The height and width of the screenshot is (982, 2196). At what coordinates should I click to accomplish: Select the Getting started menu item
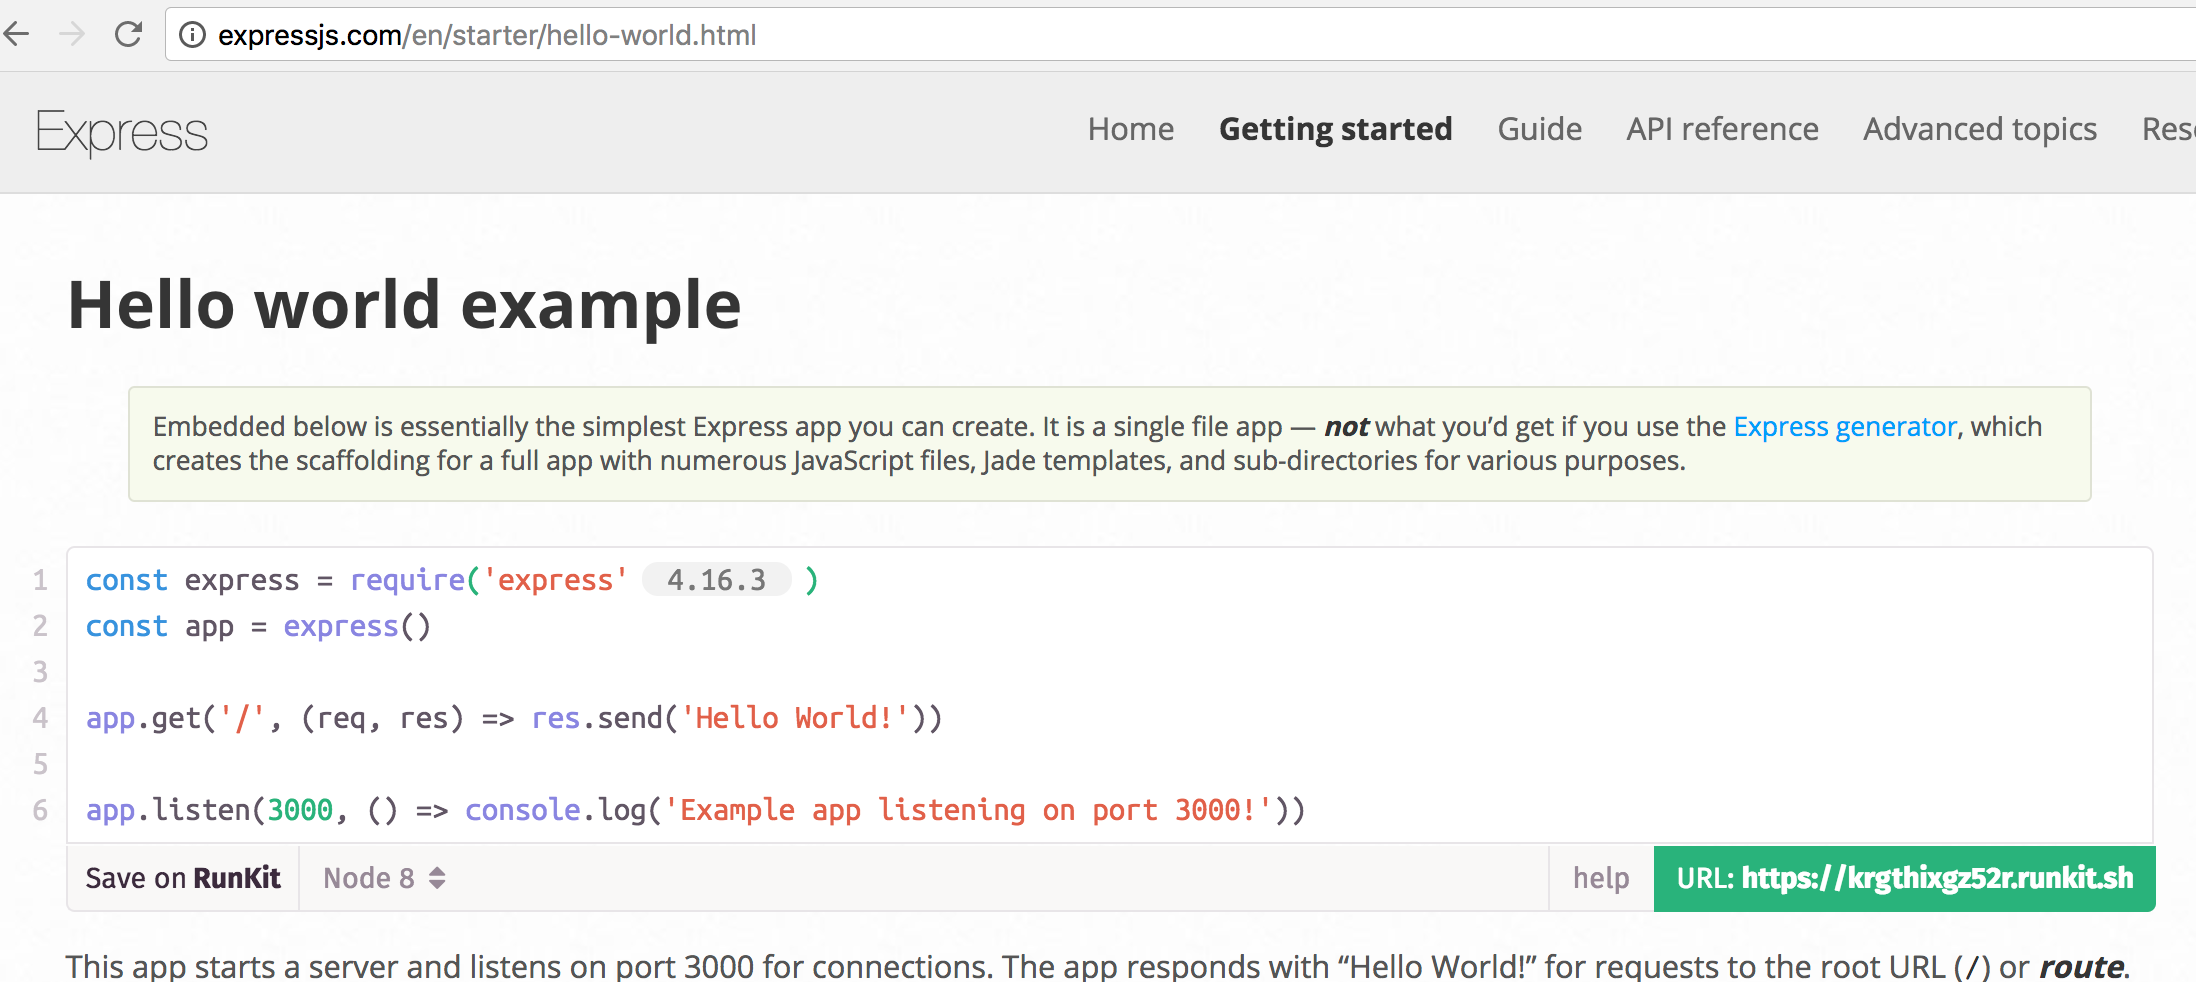coord(1335,129)
